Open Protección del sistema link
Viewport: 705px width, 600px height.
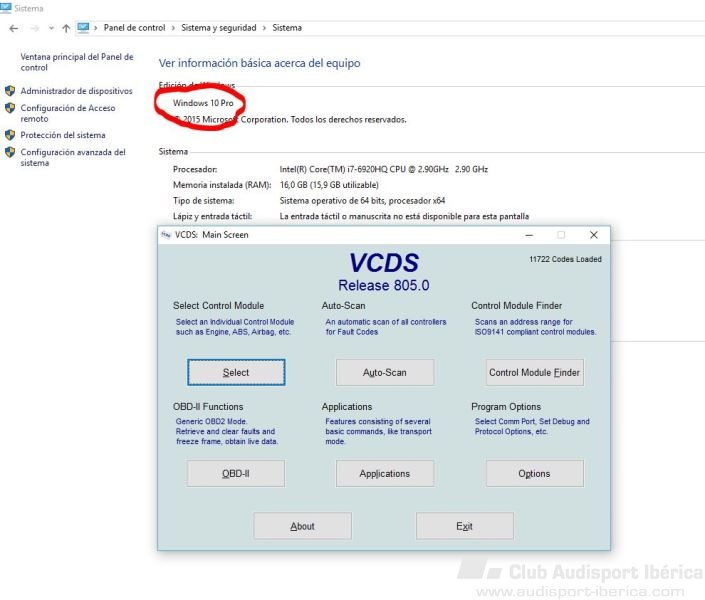63,135
